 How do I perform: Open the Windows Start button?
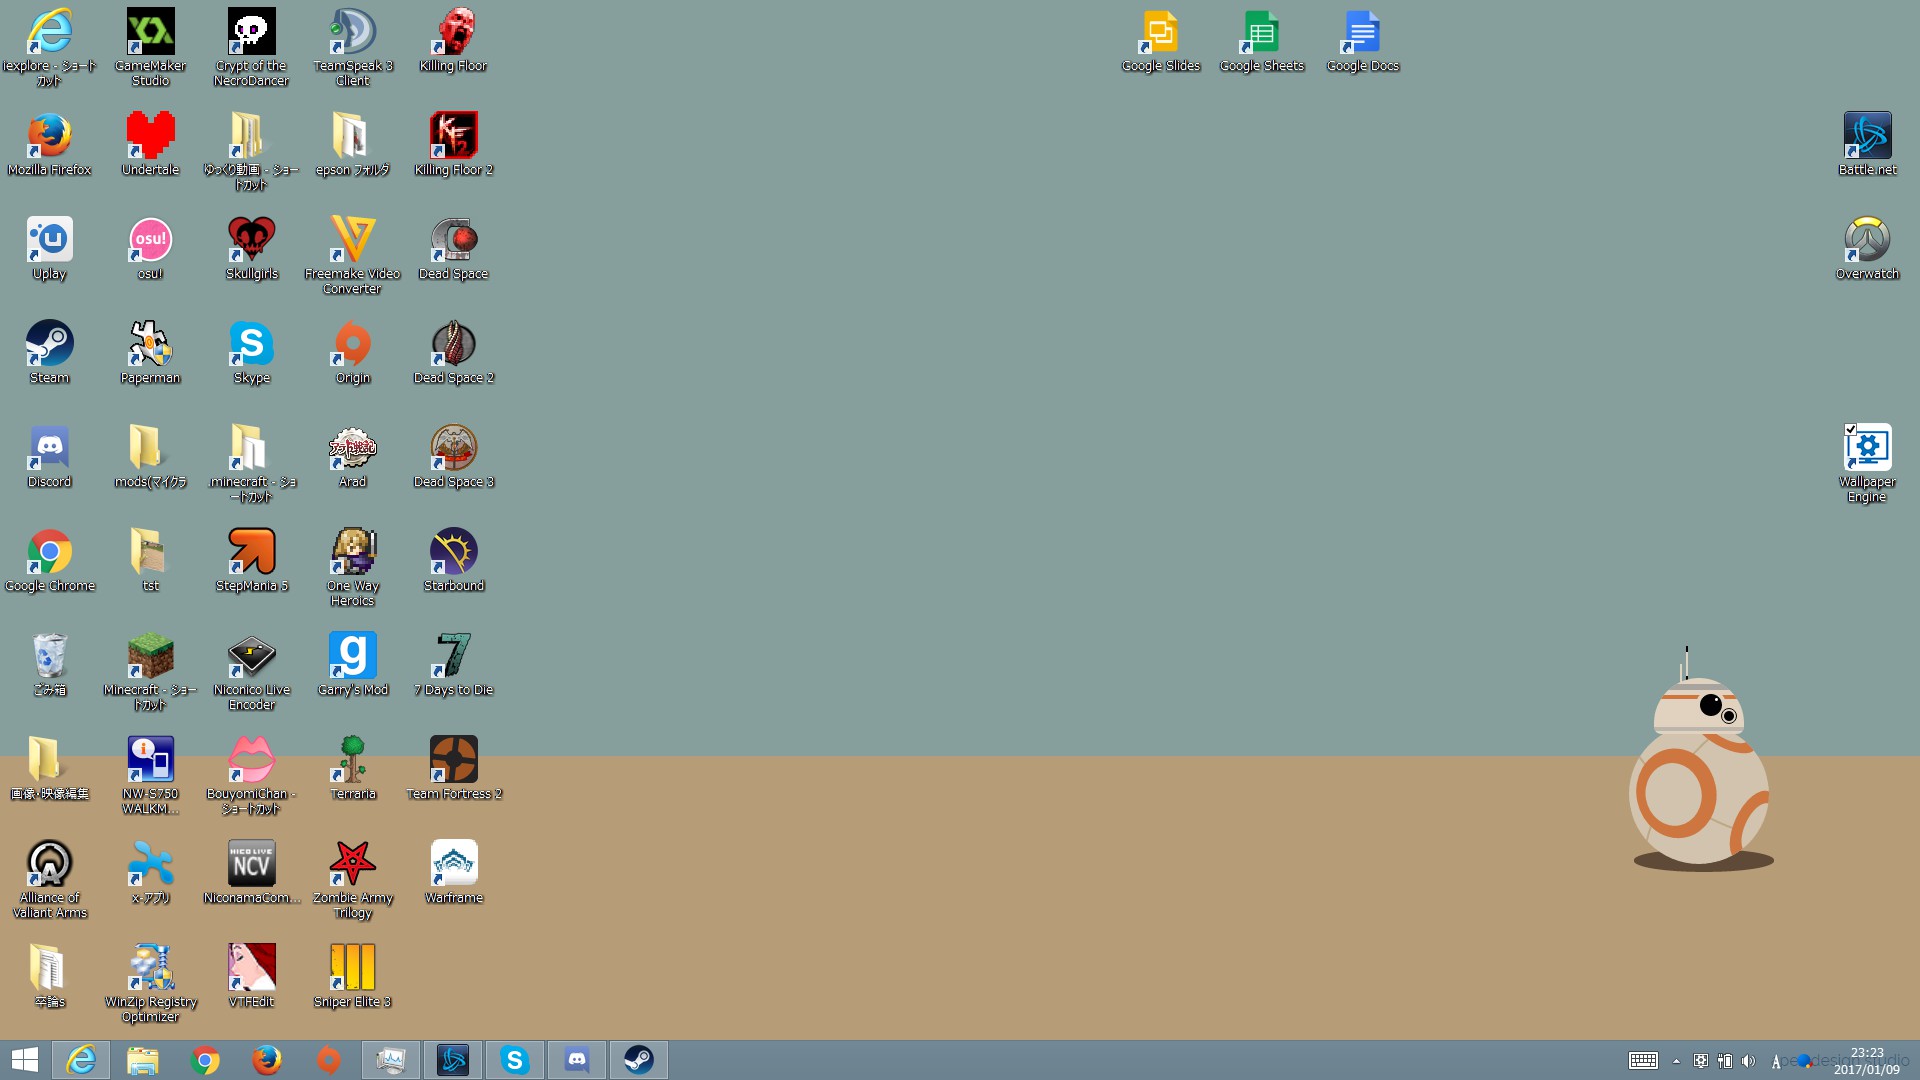click(24, 1060)
